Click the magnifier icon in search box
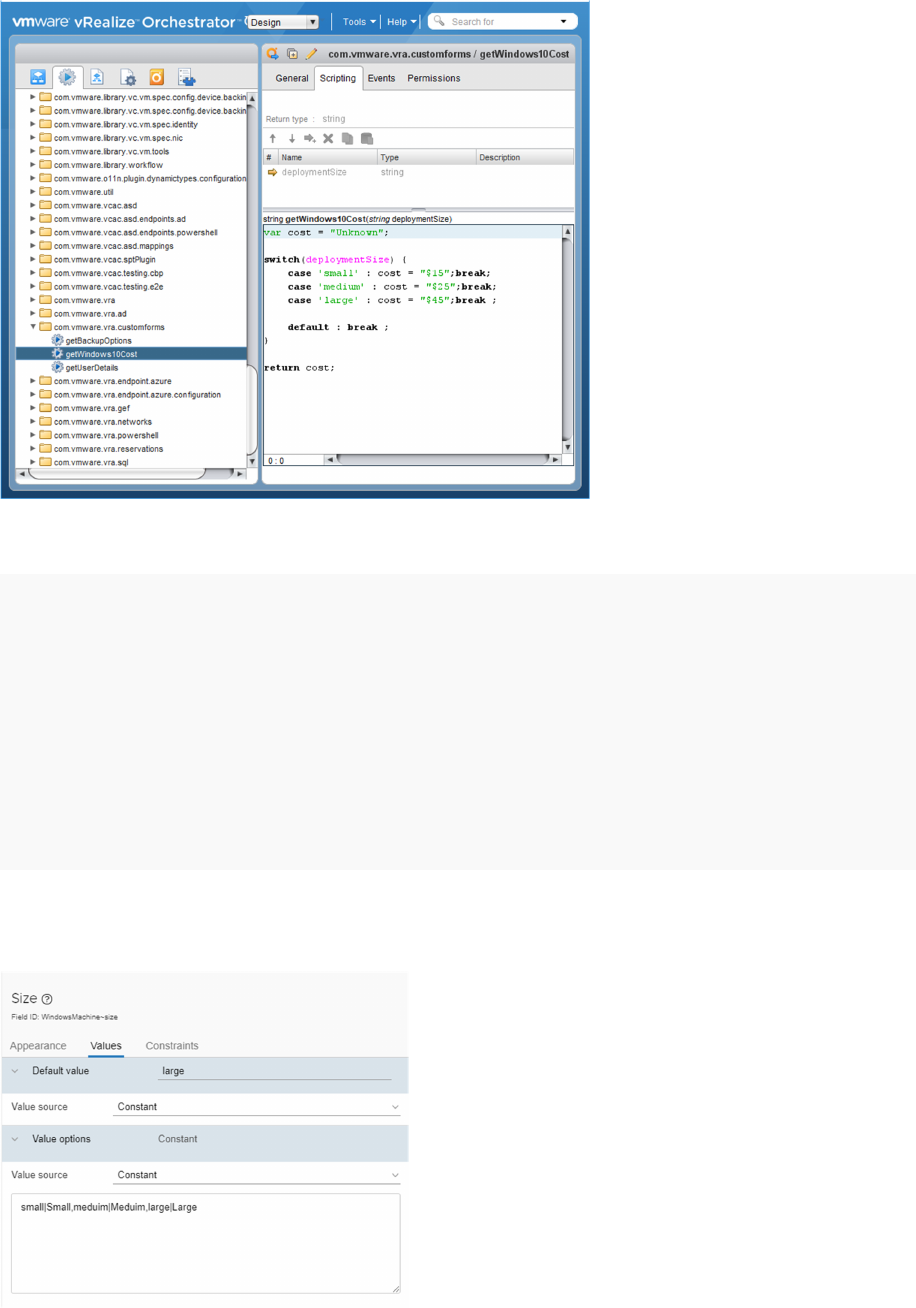Image resolution: width=916 pixels, height=1308 pixels. click(439, 20)
